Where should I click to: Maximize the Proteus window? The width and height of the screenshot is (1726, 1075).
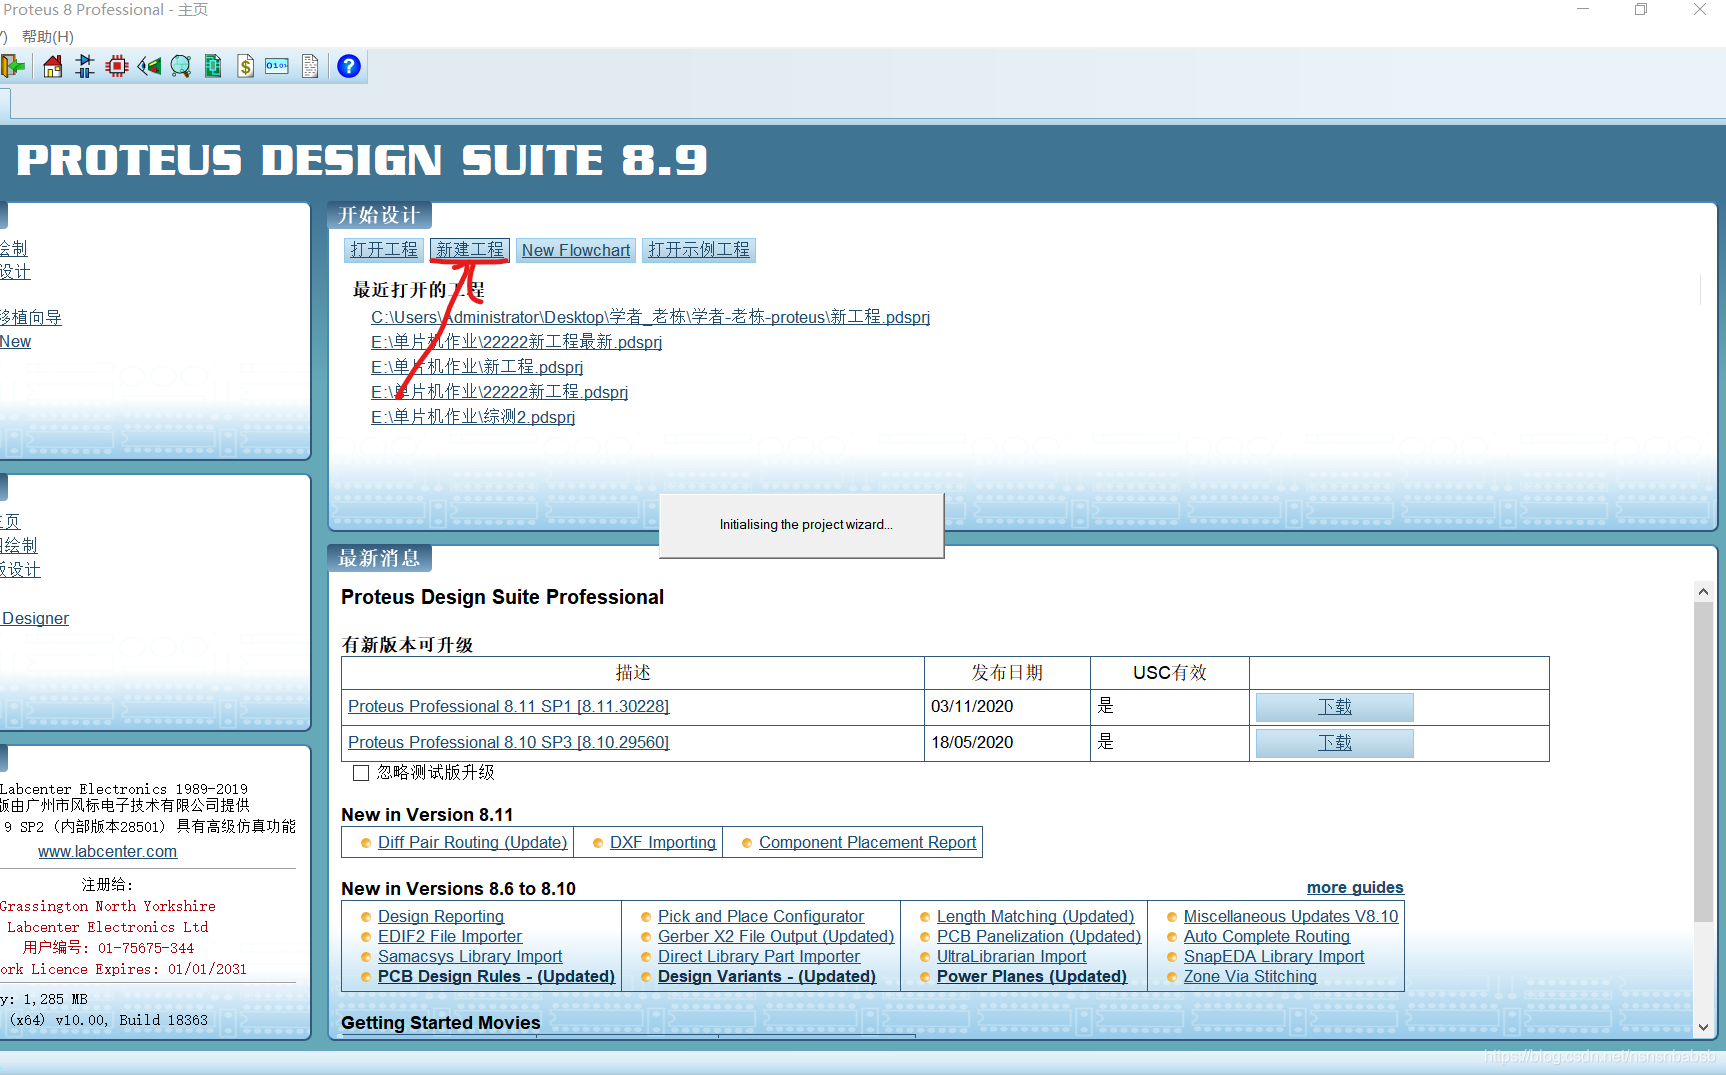1641,9
